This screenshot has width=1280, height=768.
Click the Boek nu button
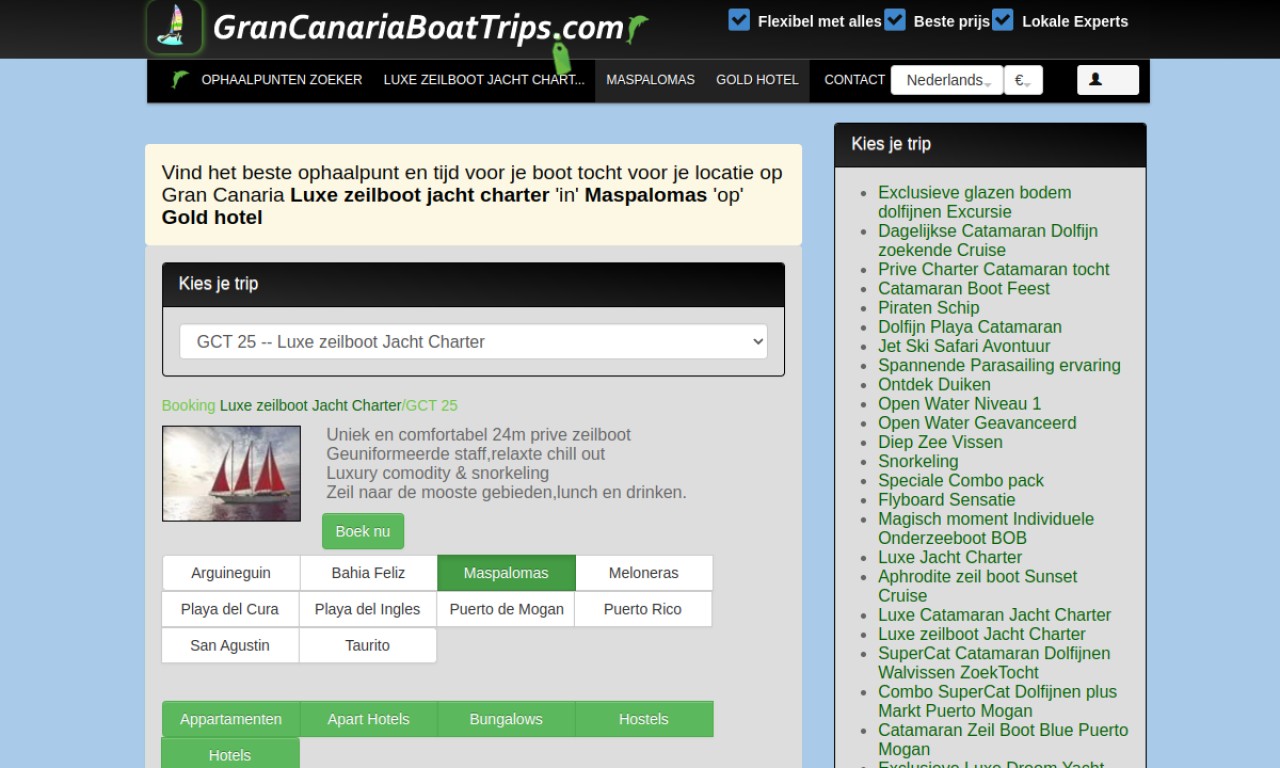(363, 531)
